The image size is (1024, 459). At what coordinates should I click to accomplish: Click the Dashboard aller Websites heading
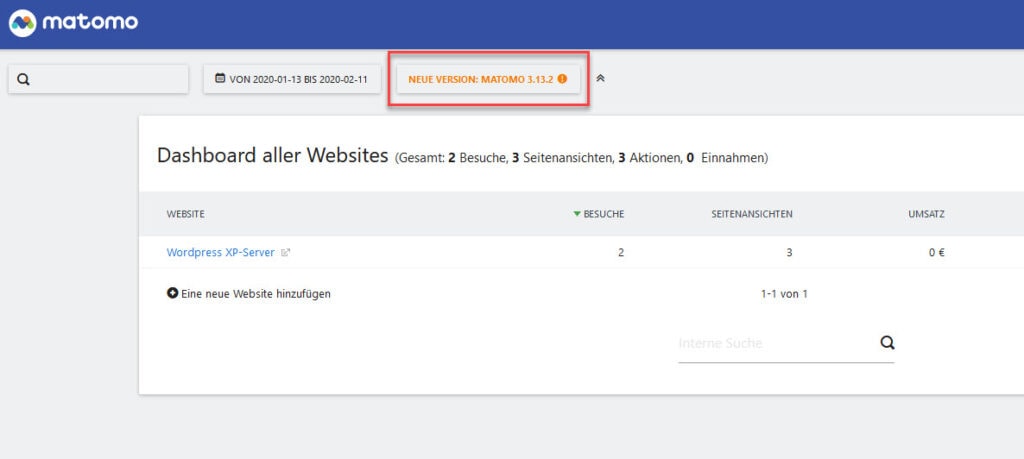point(273,155)
